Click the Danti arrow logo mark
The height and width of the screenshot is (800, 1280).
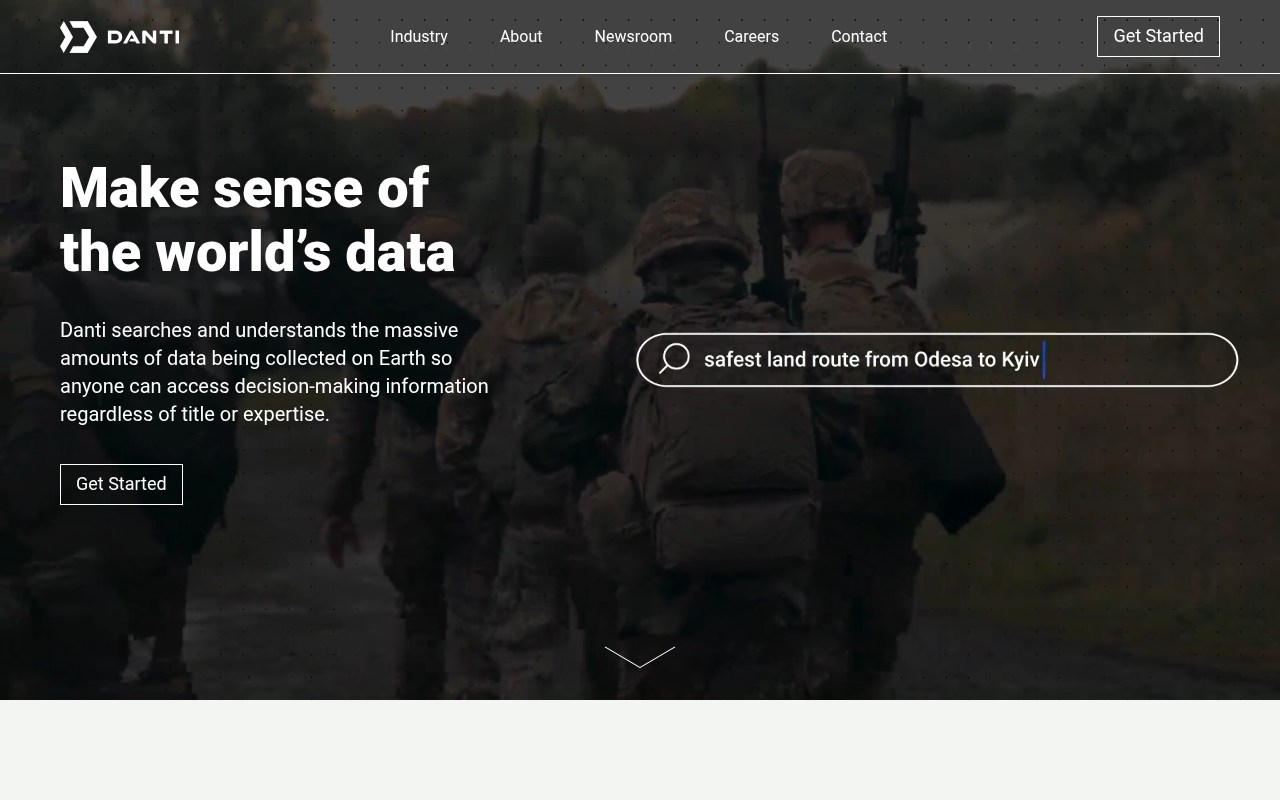(76, 37)
